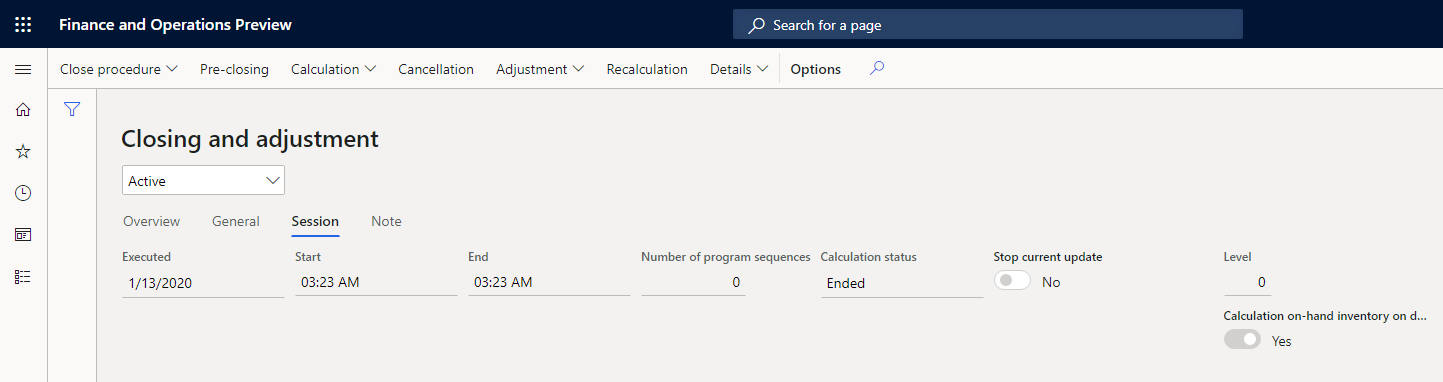Expand the Adjustment menu
Viewport: 1443px width, 382px height.
(540, 69)
